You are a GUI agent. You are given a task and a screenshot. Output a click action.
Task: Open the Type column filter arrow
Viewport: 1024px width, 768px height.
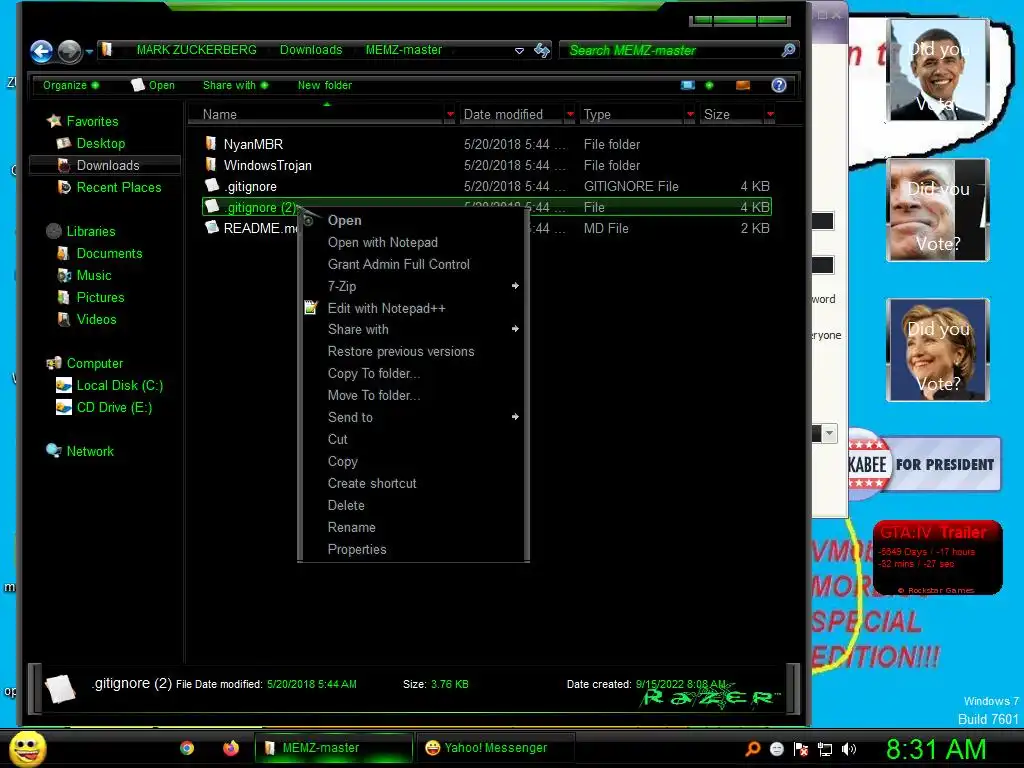pos(690,114)
